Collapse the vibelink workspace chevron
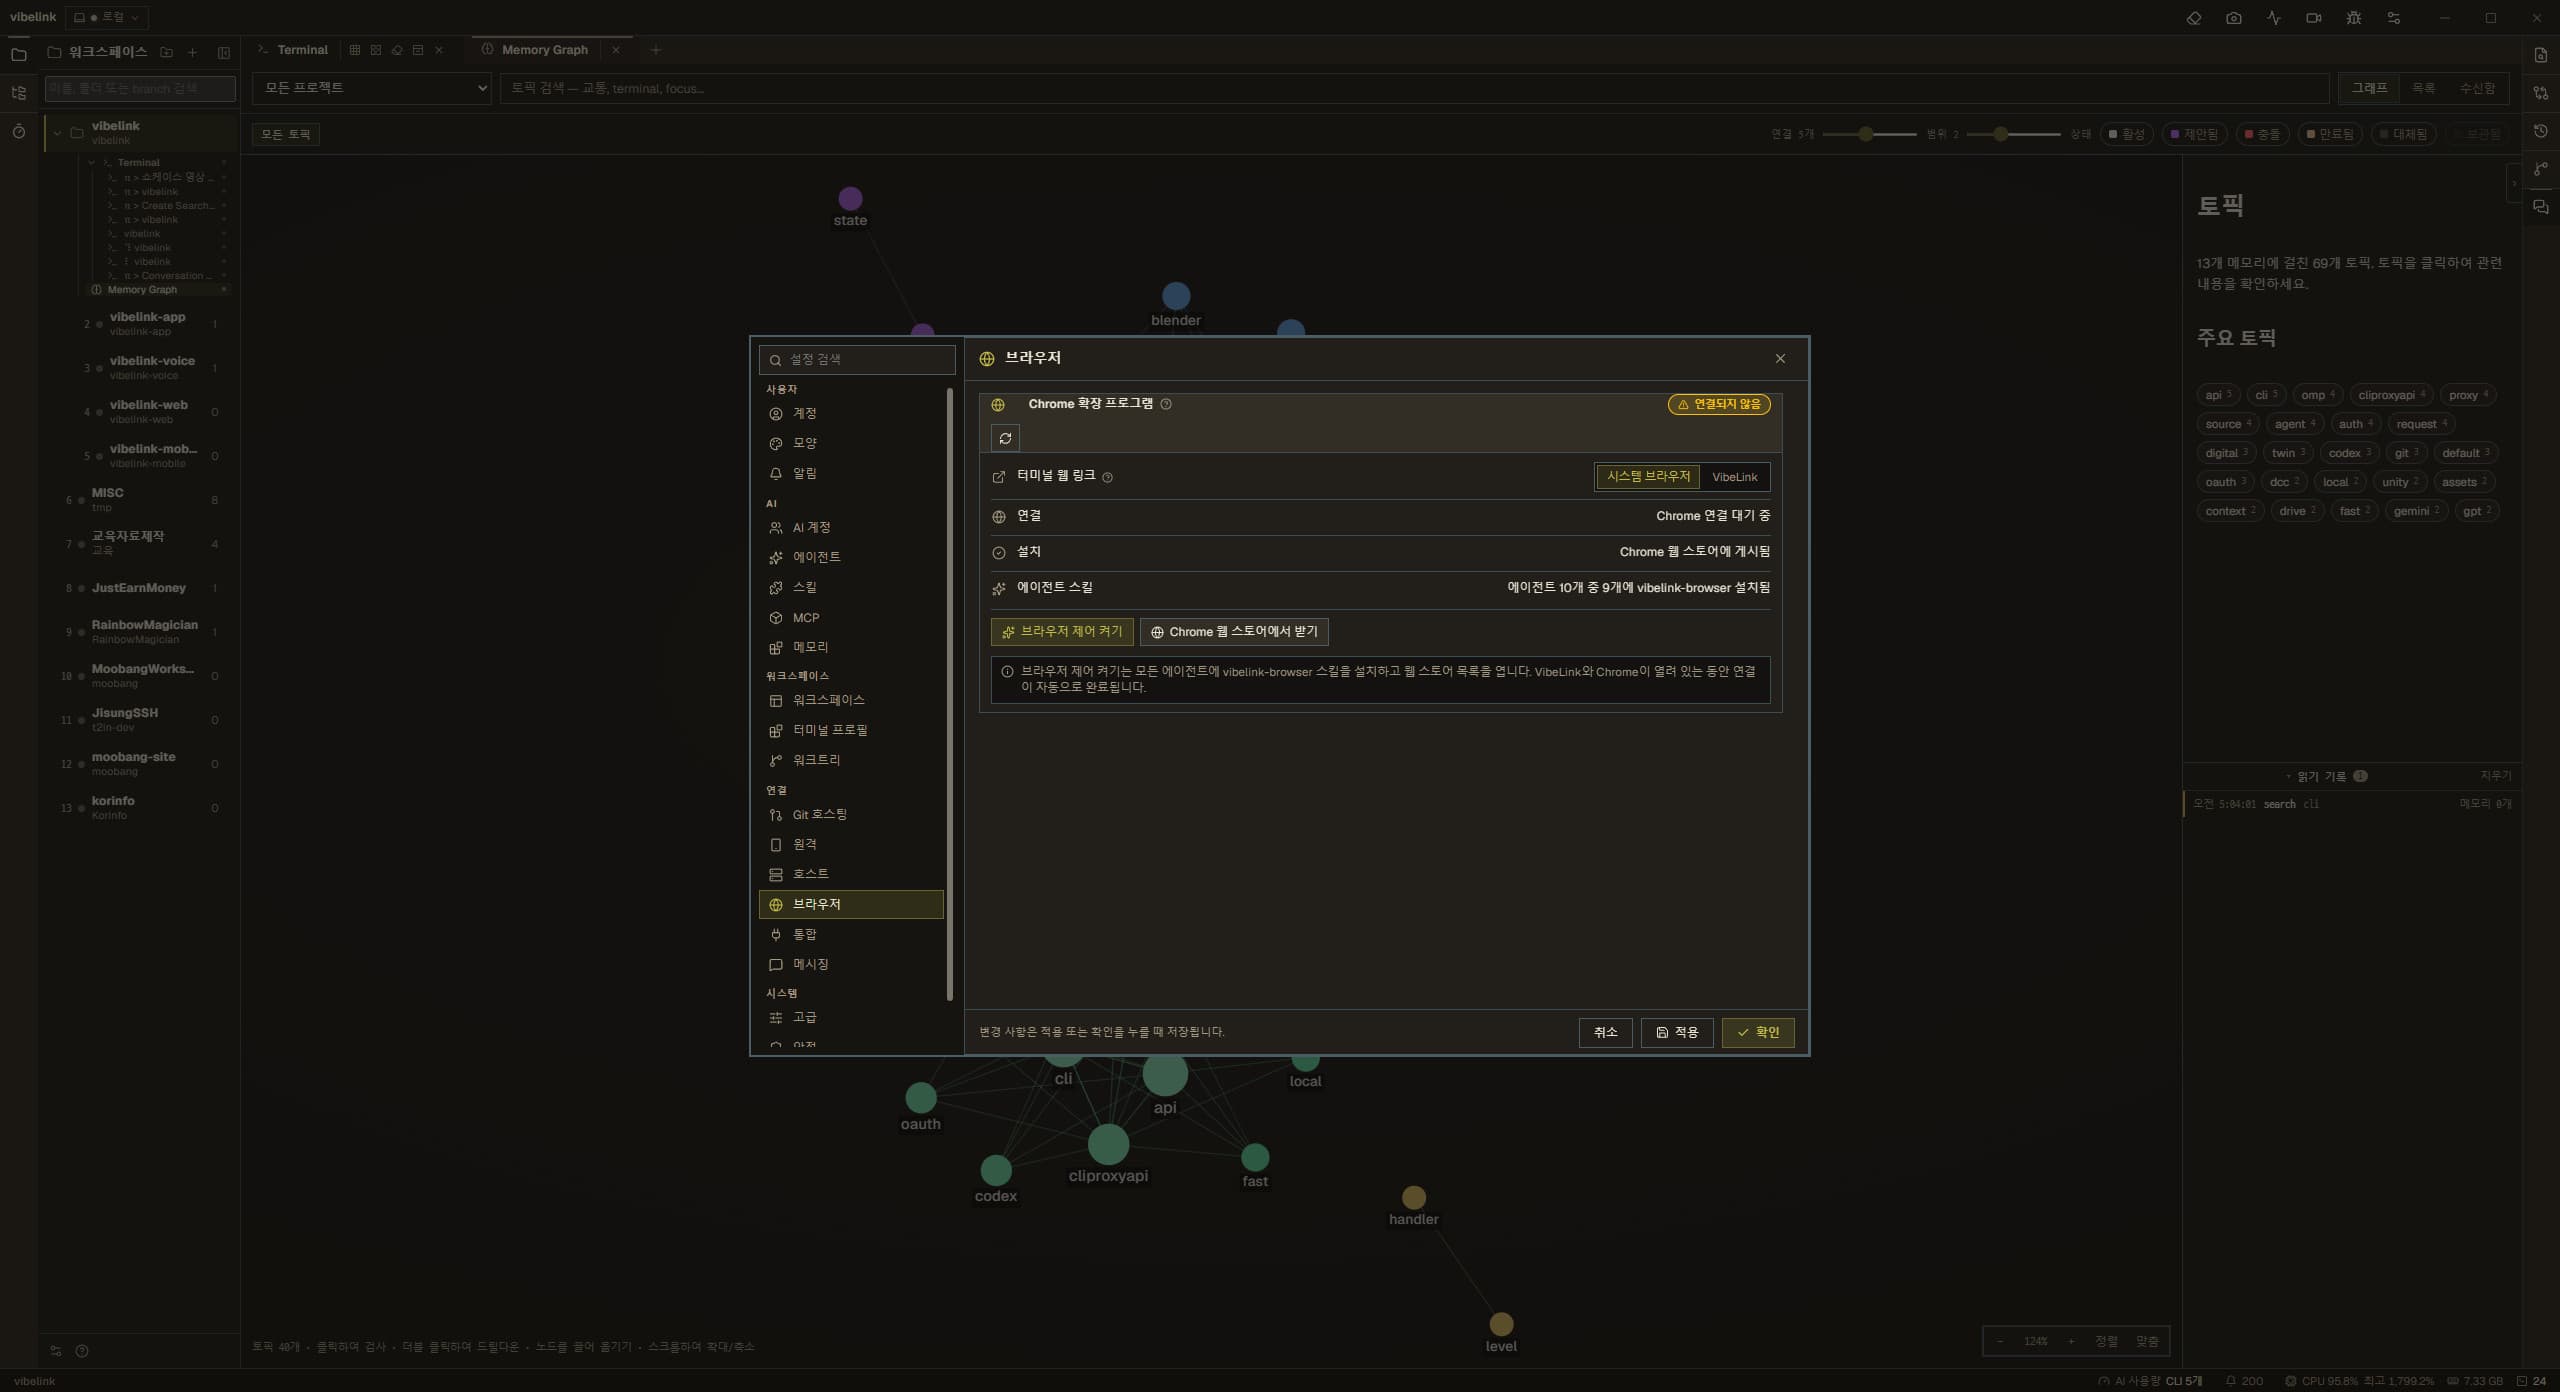Screen dimensions: 2560x1392 pyautogui.click(x=57, y=133)
